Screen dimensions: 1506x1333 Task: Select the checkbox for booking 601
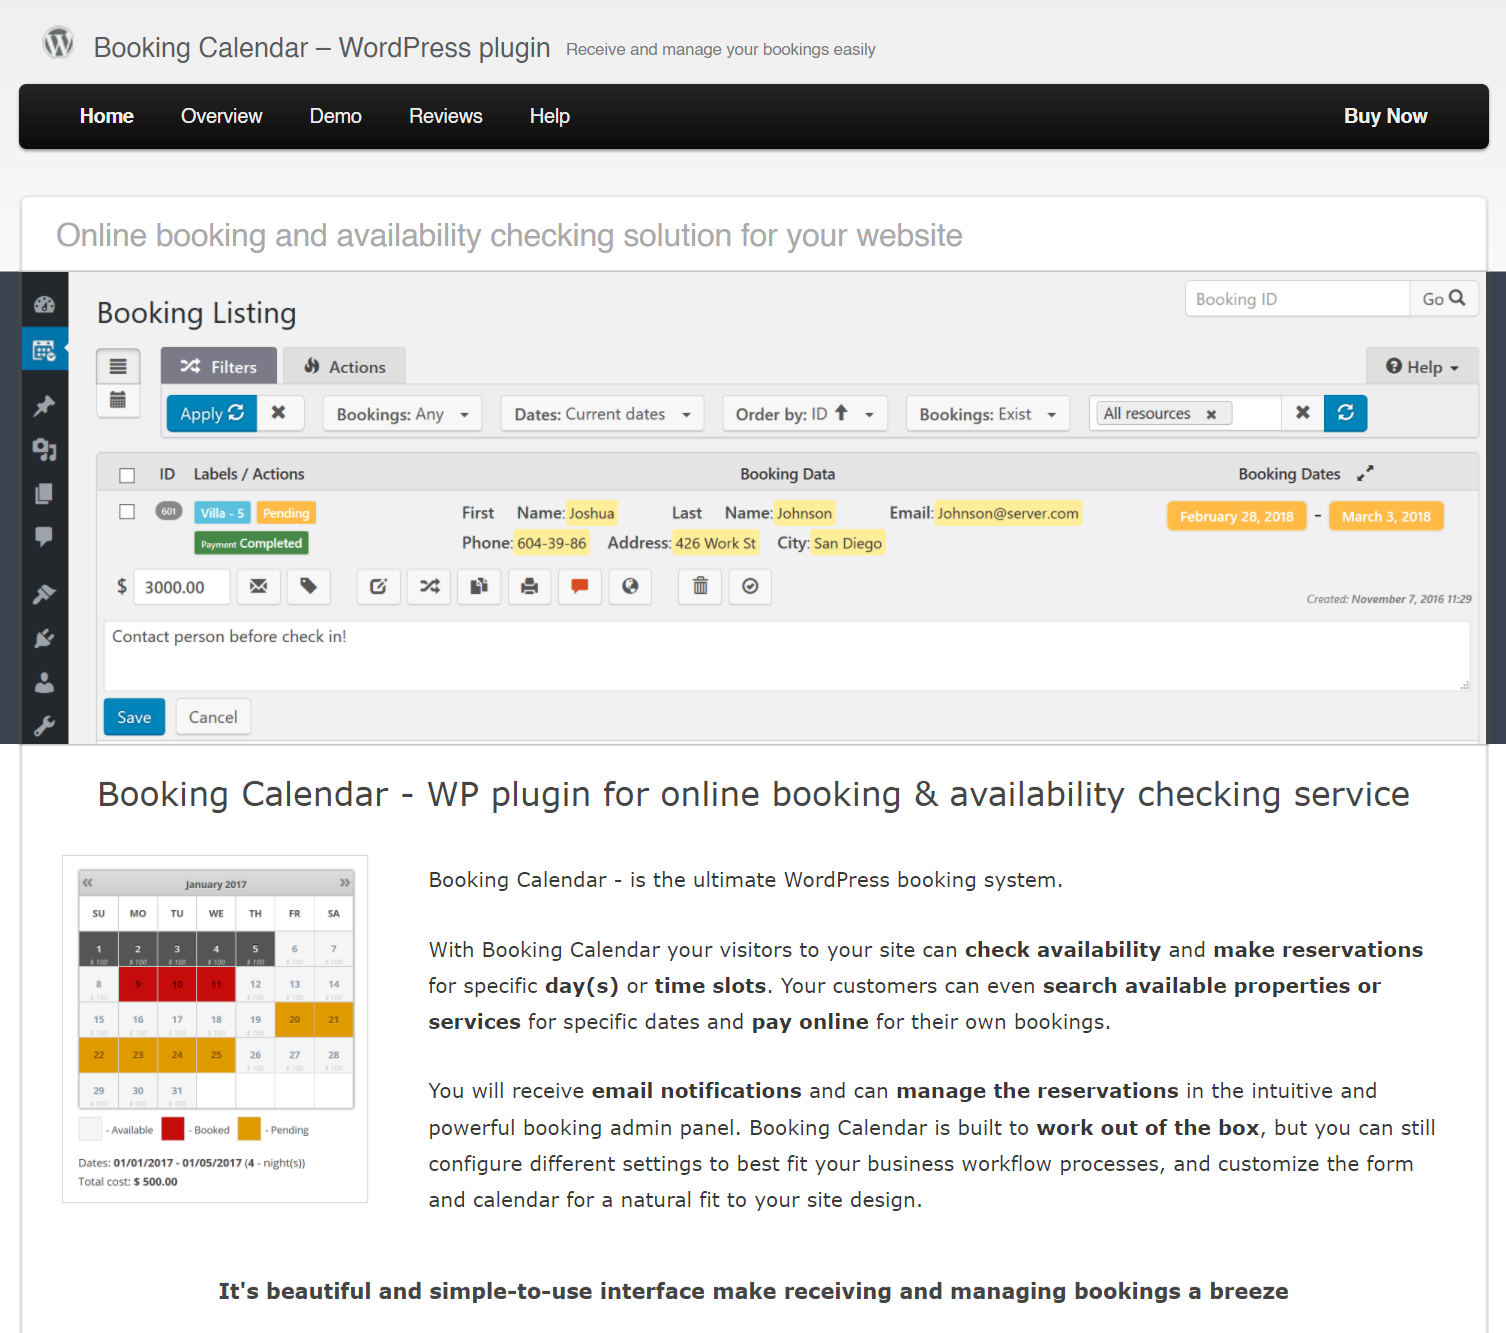[127, 511]
